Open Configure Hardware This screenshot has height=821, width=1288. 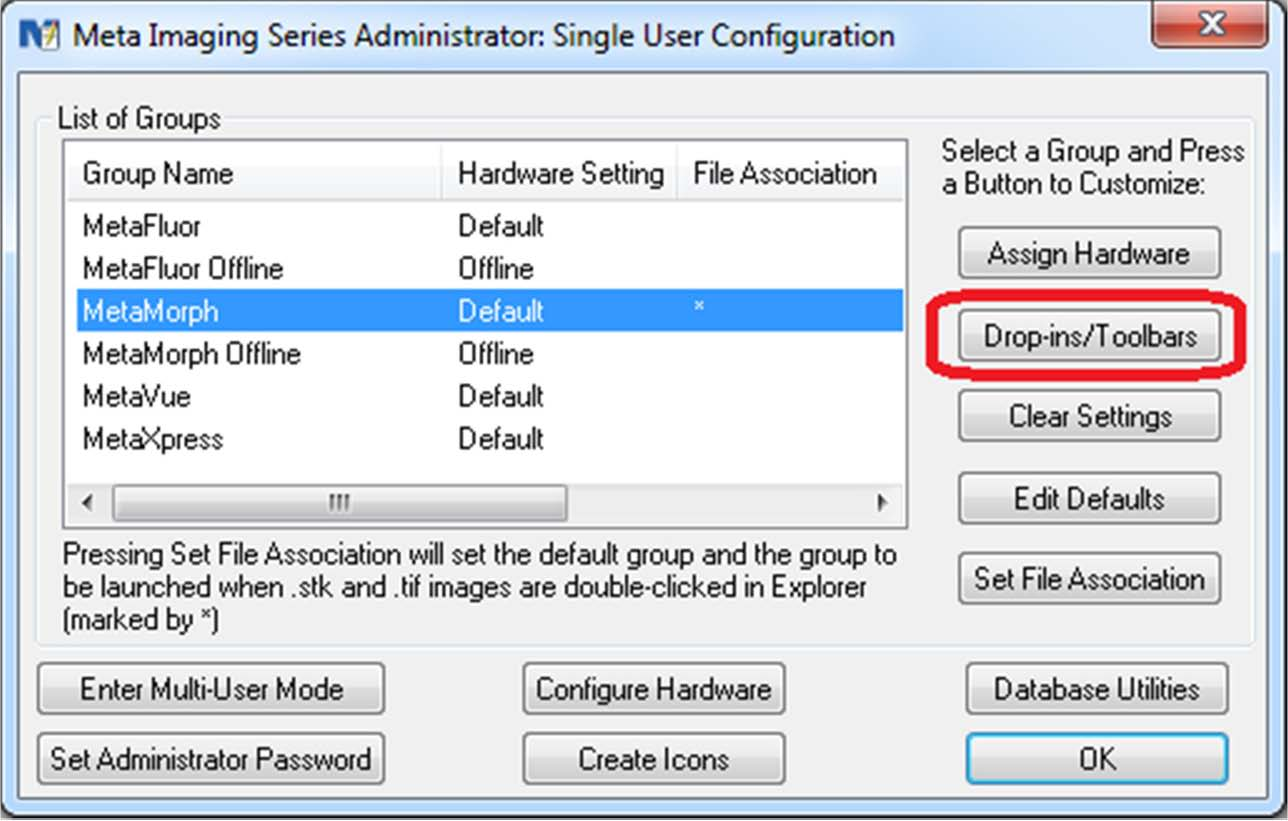pos(653,689)
